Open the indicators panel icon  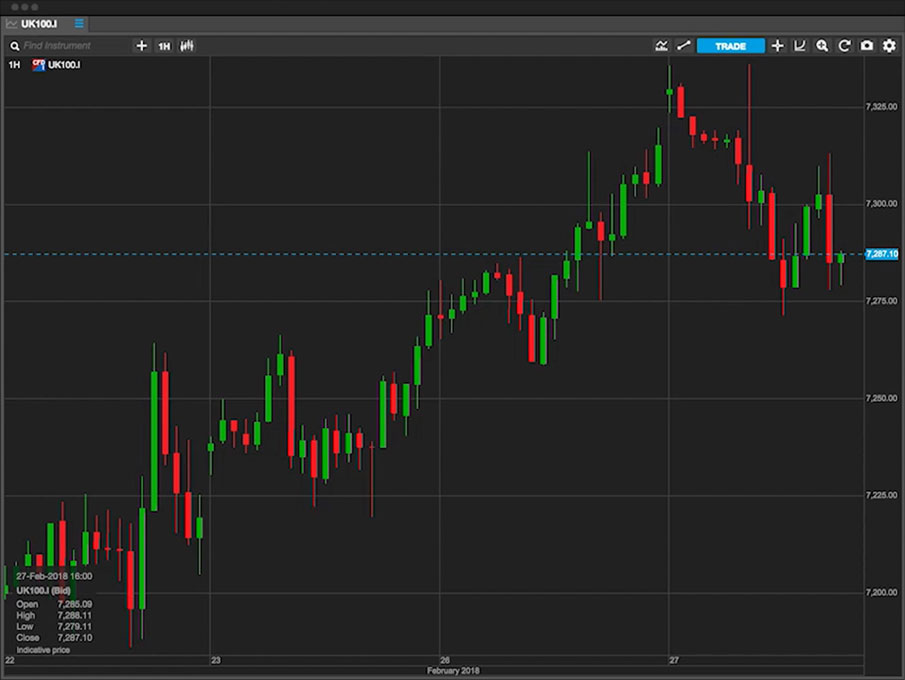800,45
